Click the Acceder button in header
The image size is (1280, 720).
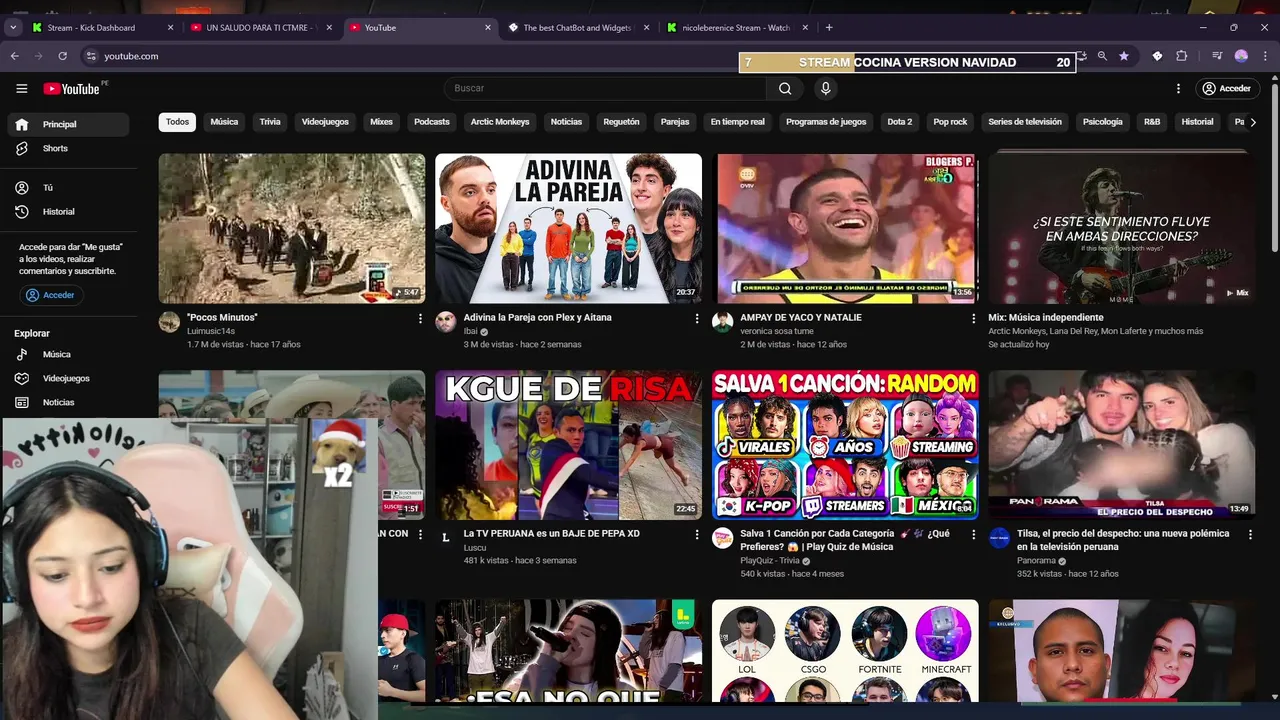coord(1226,88)
